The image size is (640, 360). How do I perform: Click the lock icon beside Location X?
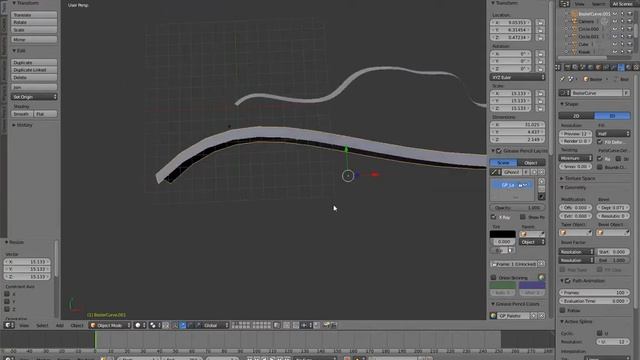pos(540,22)
